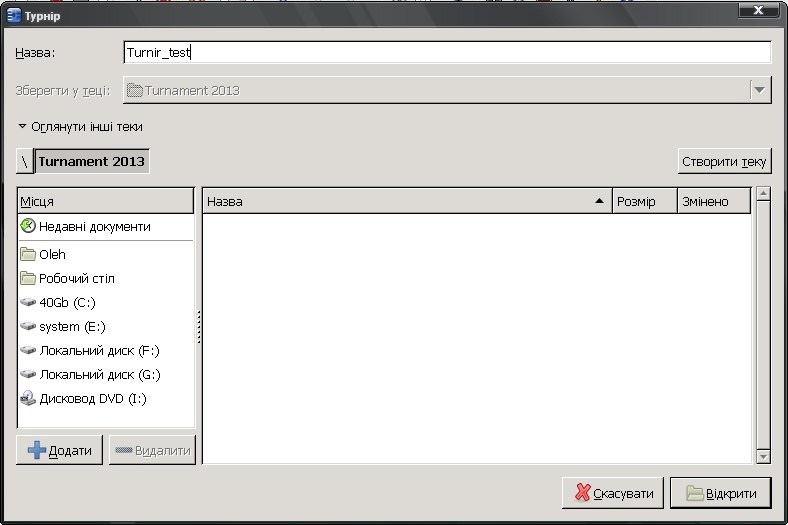Select Дисковод DVD (I:) drive

point(92,399)
